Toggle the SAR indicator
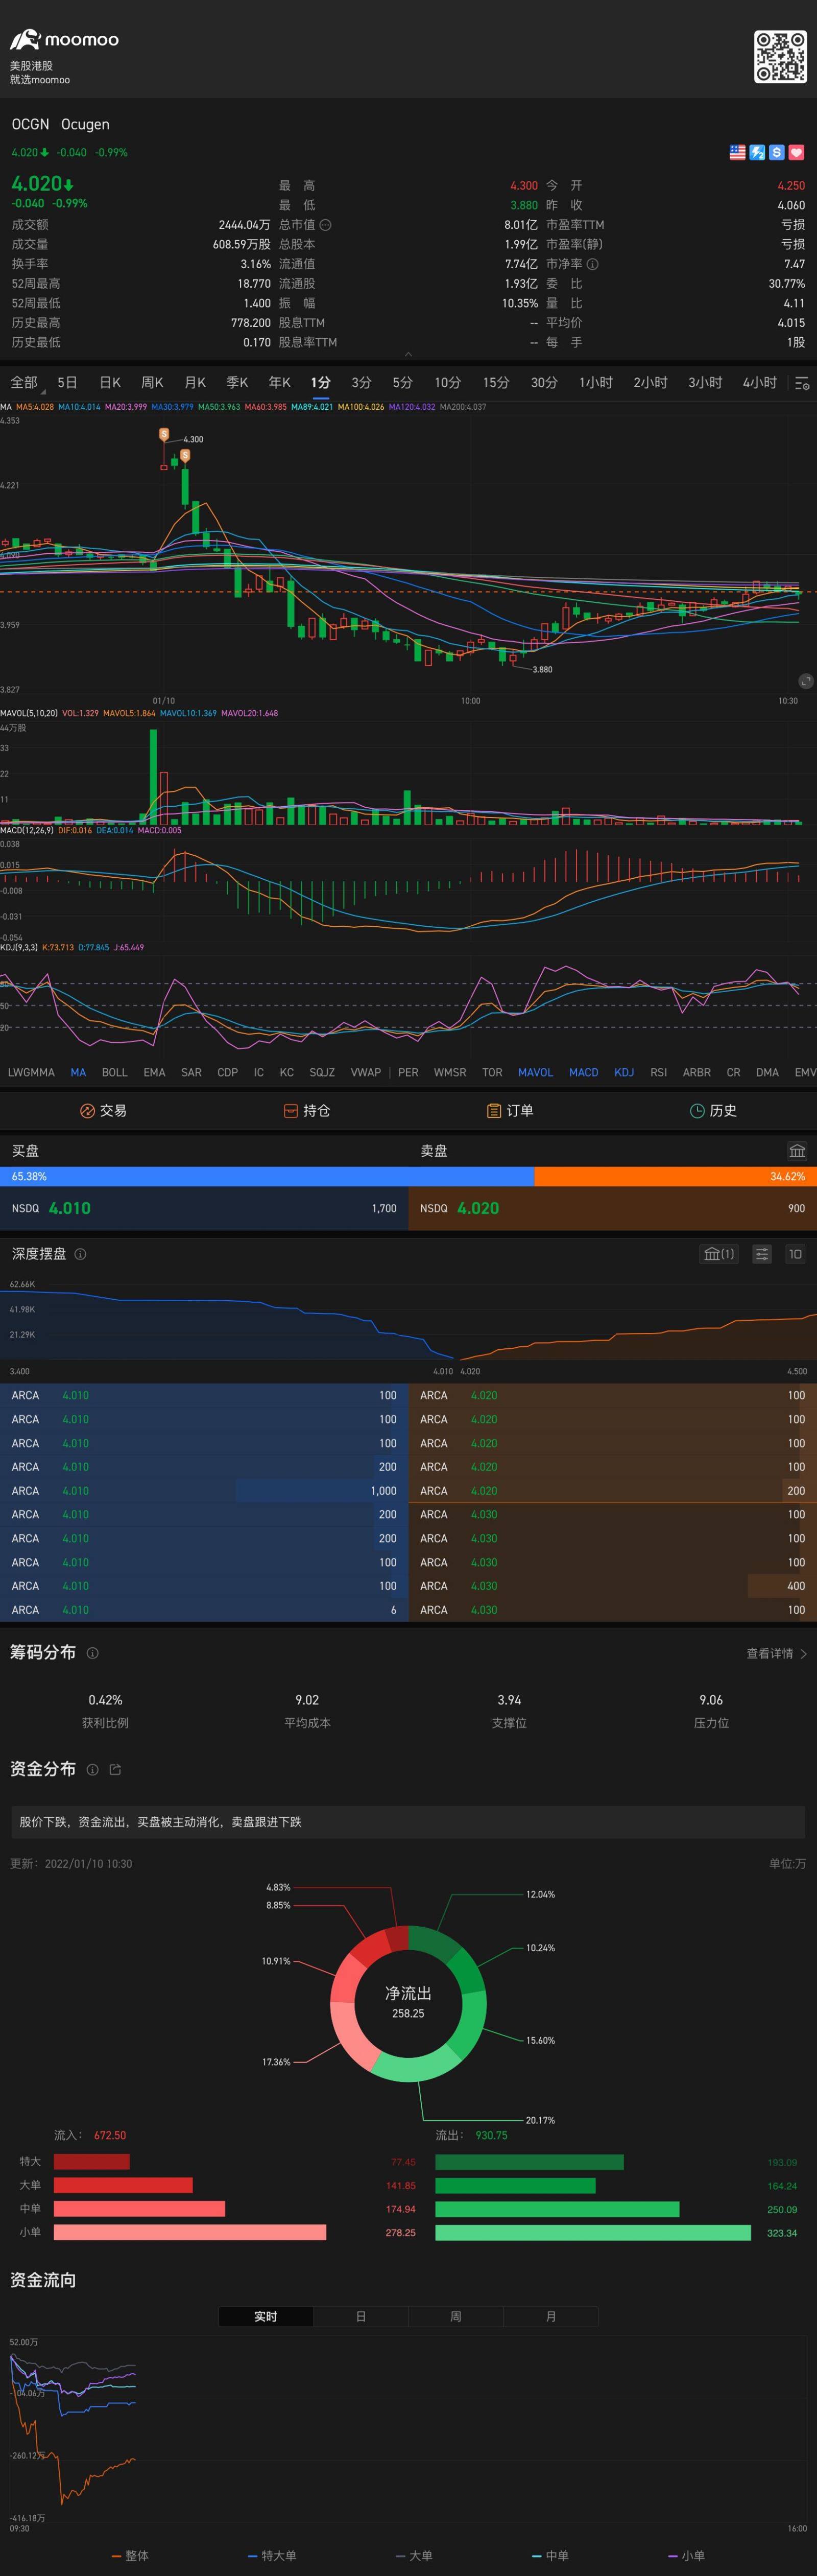Screen dimensions: 817x2576 (191, 1072)
